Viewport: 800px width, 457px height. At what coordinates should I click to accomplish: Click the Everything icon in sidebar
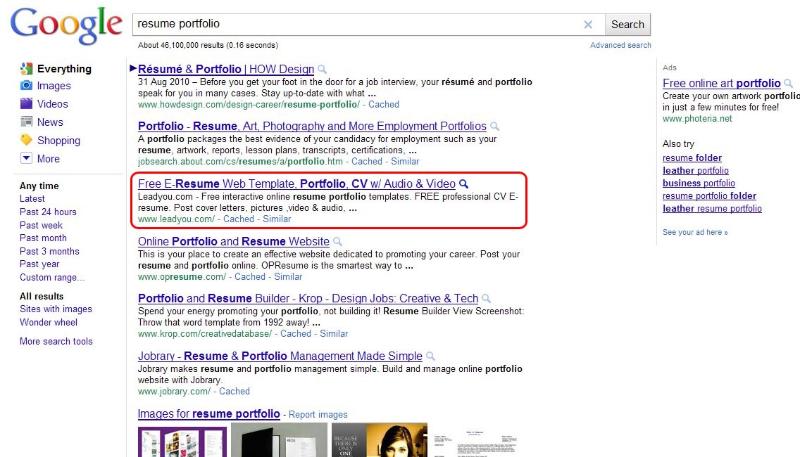pyautogui.click(x=26, y=69)
